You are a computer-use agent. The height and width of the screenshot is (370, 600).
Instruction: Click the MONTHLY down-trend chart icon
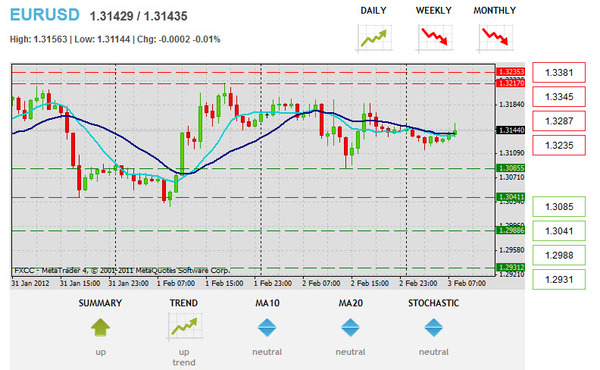point(495,38)
